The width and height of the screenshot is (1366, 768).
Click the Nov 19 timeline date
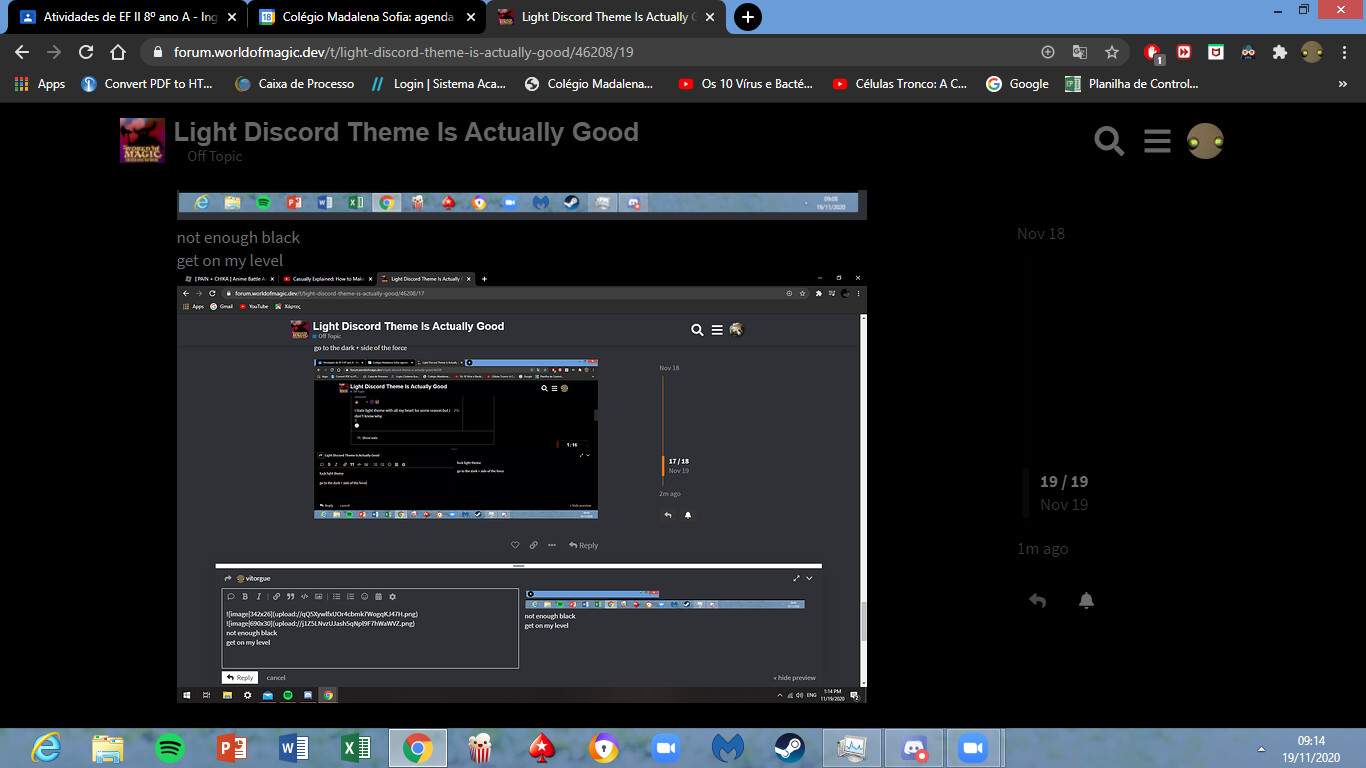tap(1064, 505)
